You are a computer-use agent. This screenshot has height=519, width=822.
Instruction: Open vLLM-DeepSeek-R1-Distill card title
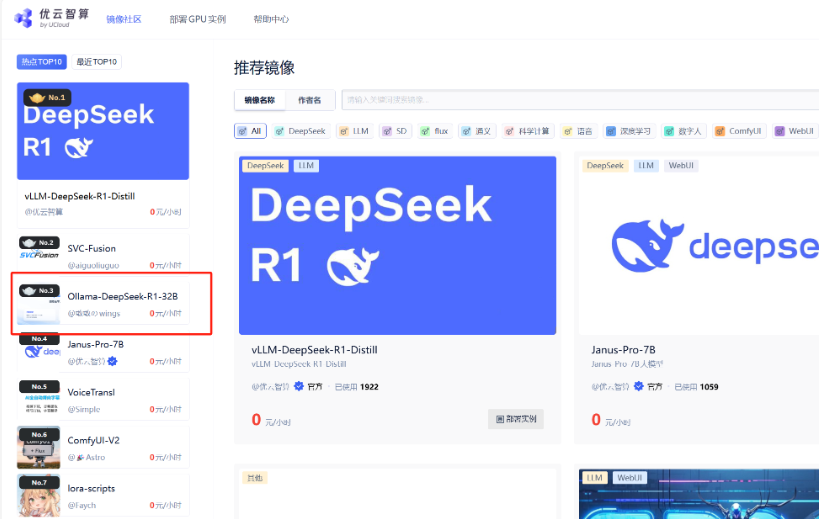[x=315, y=350]
